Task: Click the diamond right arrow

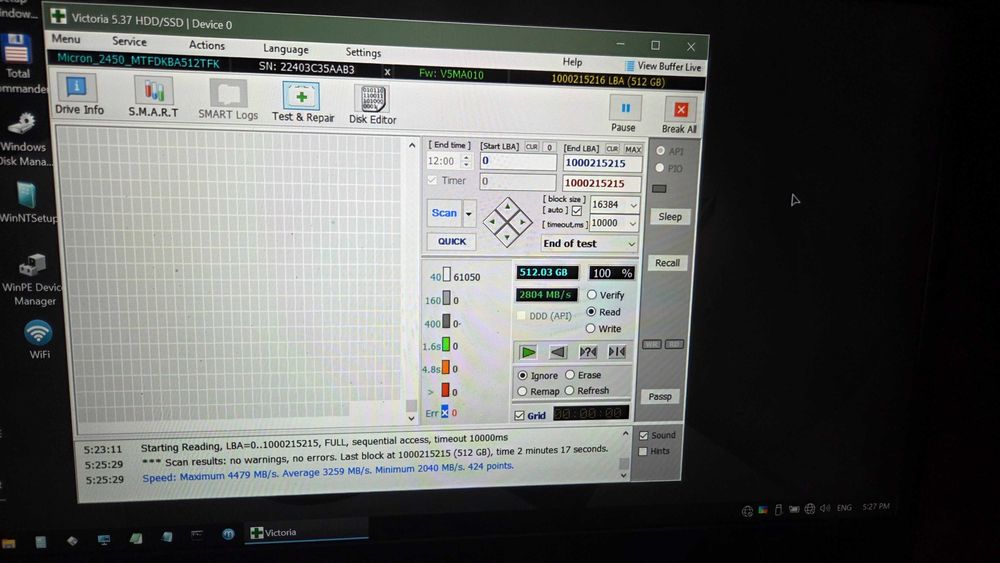Action: pyautogui.click(x=523, y=222)
